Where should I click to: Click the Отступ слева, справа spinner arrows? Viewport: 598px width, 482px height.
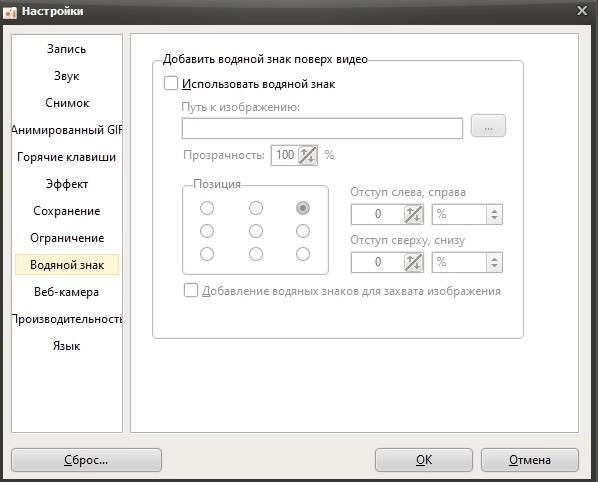pyautogui.click(x=414, y=214)
